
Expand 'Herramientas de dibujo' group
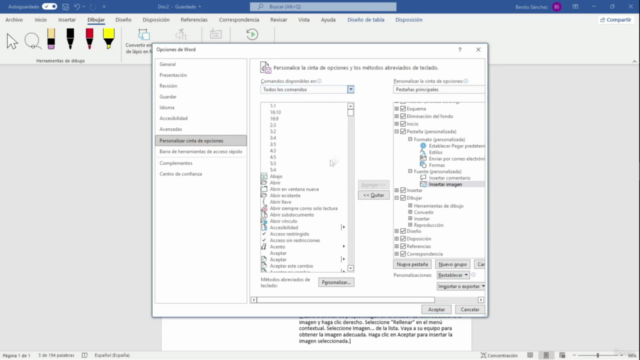(410, 206)
